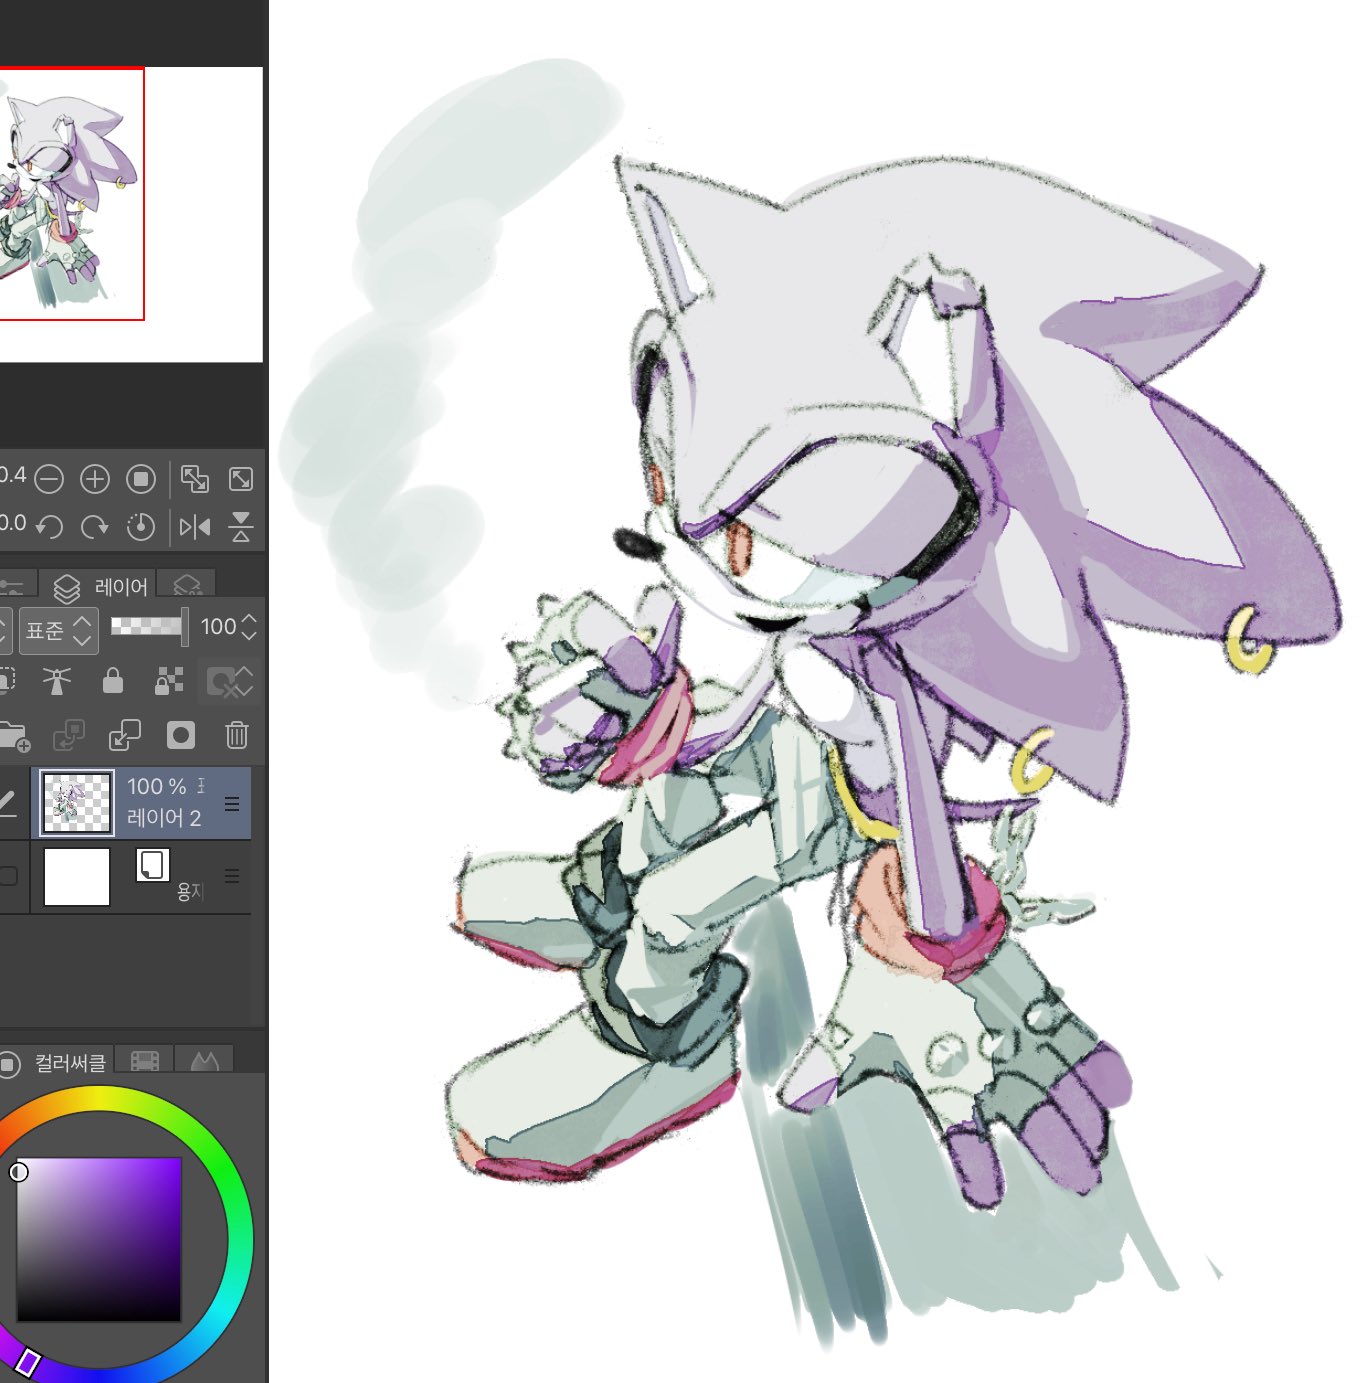The height and width of the screenshot is (1383, 1366).
Task: Click the fit to screen icon
Action: (241, 480)
